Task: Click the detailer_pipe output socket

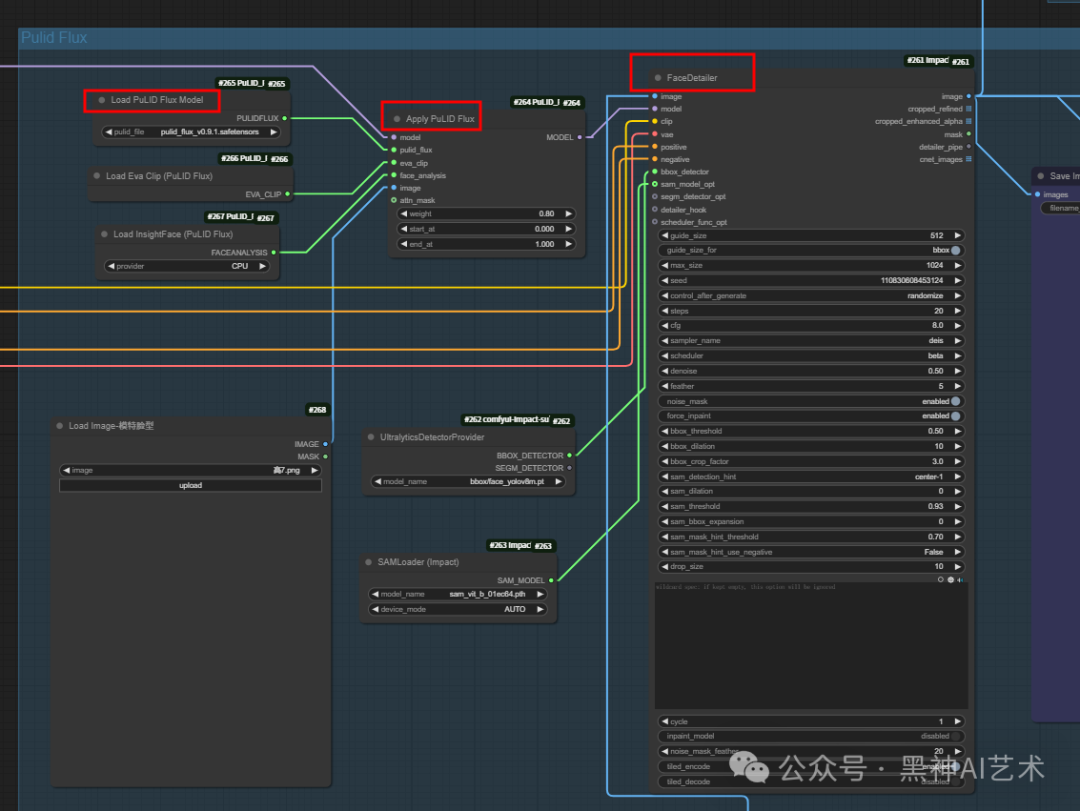Action: (x=968, y=147)
